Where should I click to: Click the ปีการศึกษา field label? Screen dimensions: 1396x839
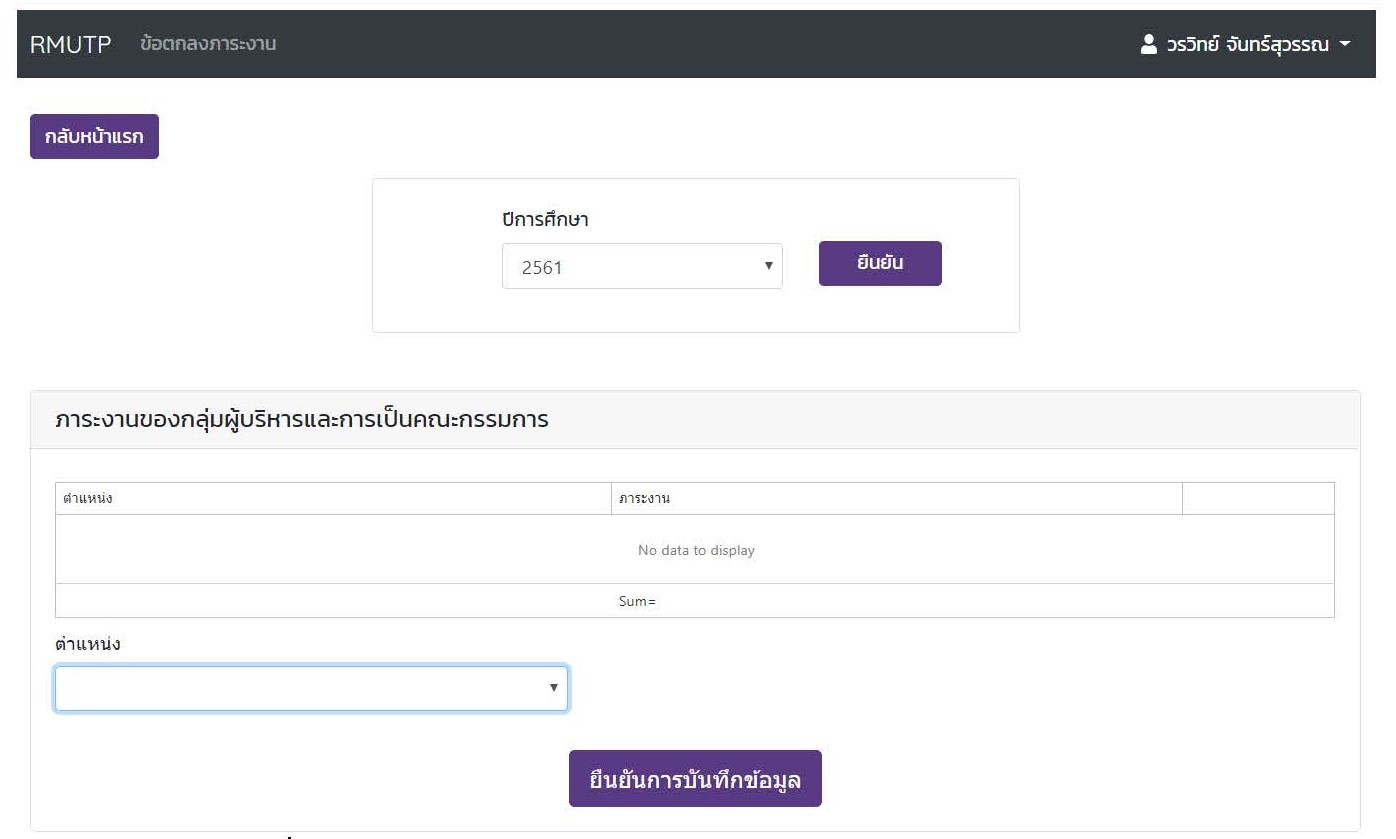pyautogui.click(x=545, y=220)
